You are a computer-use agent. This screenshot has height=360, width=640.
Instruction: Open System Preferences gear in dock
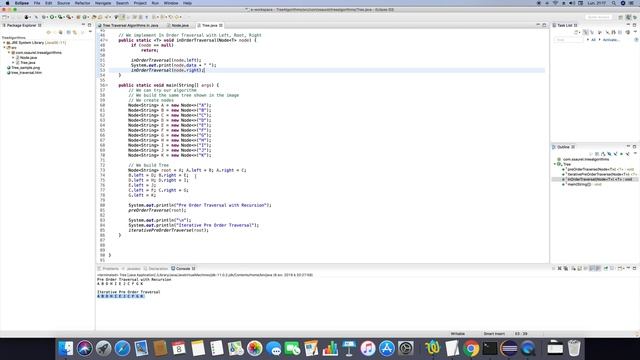click(x=406, y=349)
